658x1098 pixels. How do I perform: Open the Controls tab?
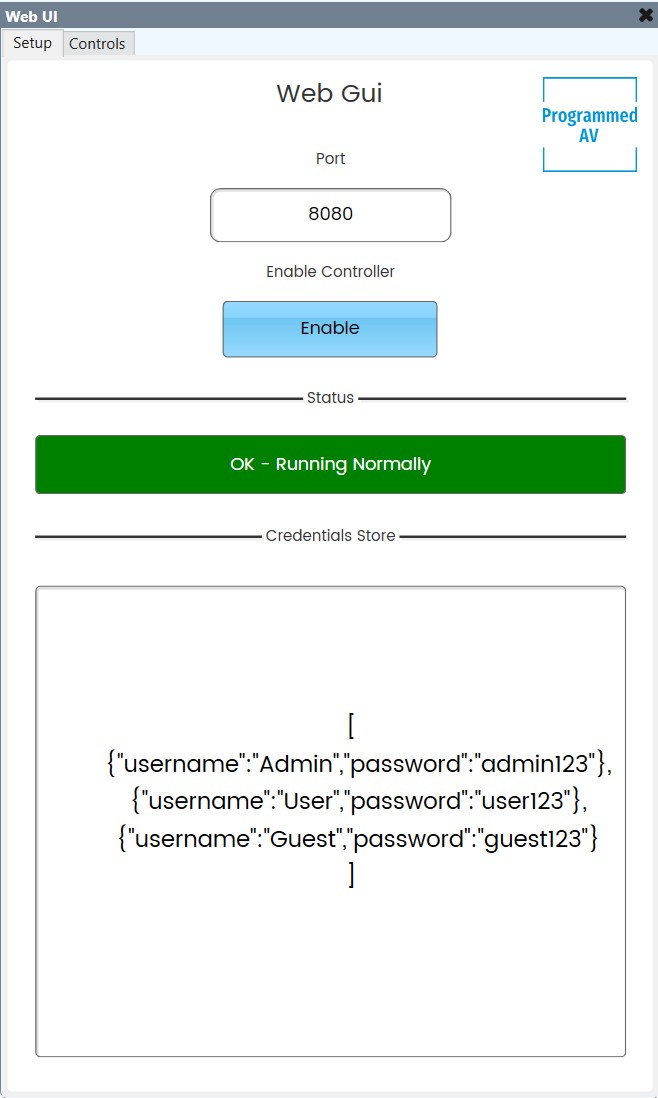click(x=97, y=43)
